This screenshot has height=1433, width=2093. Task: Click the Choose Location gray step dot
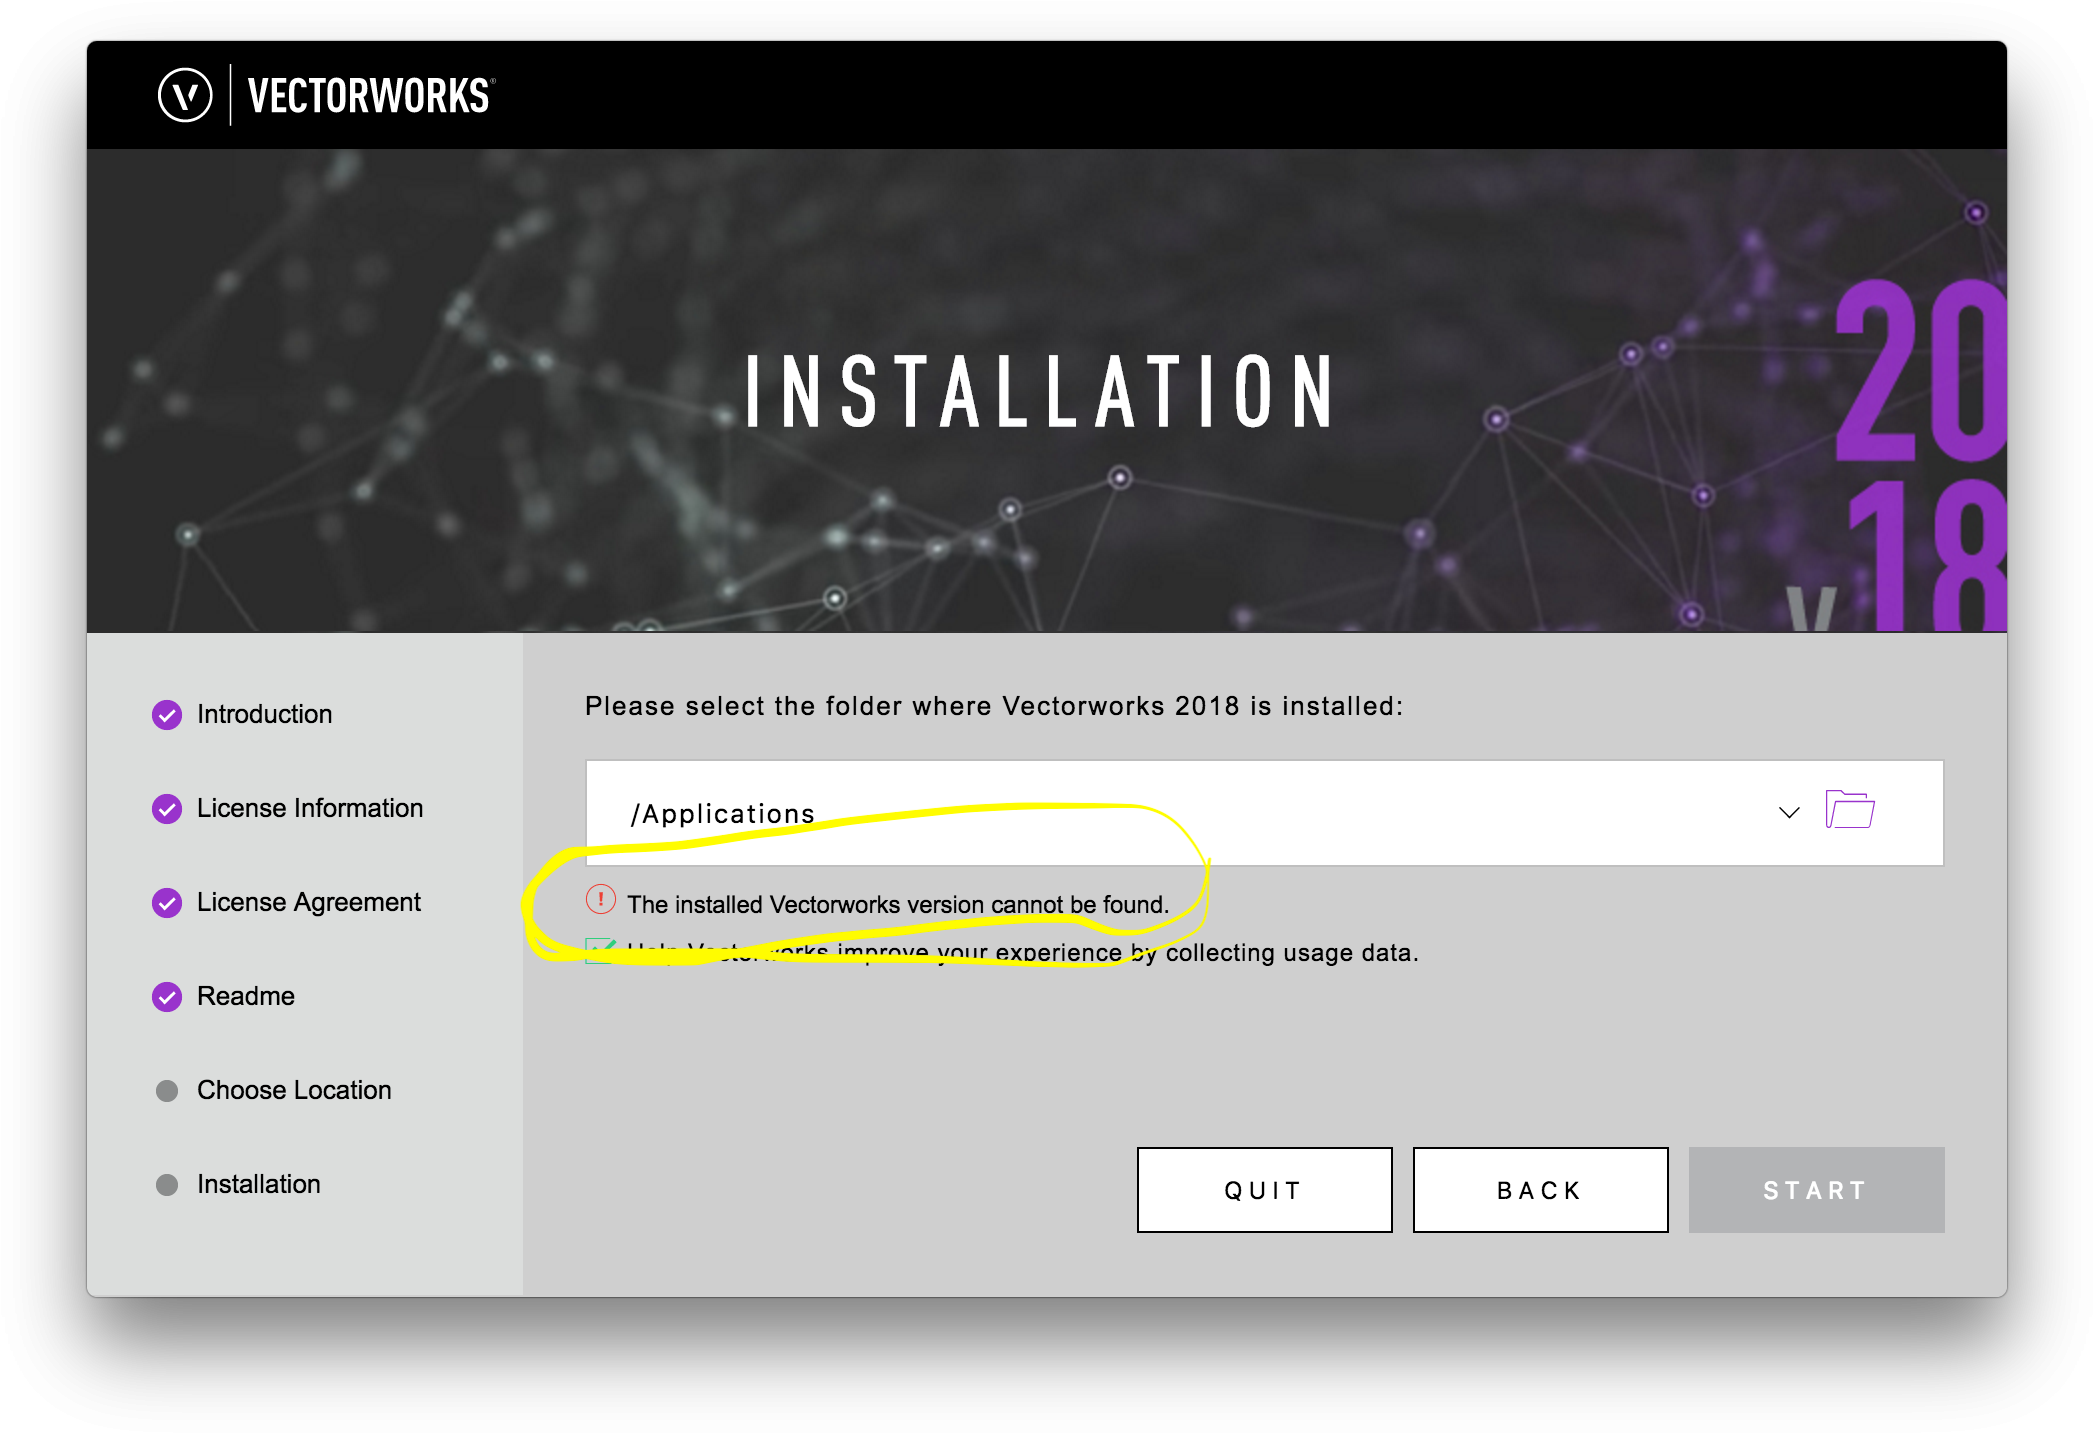[x=167, y=1091]
